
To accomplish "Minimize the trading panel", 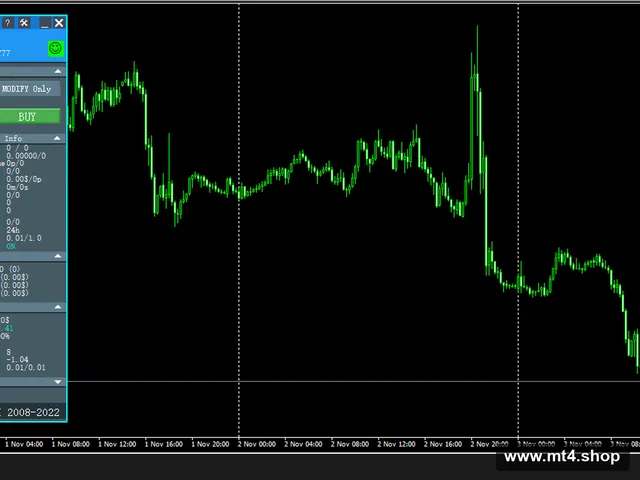I will click(44, 23).
